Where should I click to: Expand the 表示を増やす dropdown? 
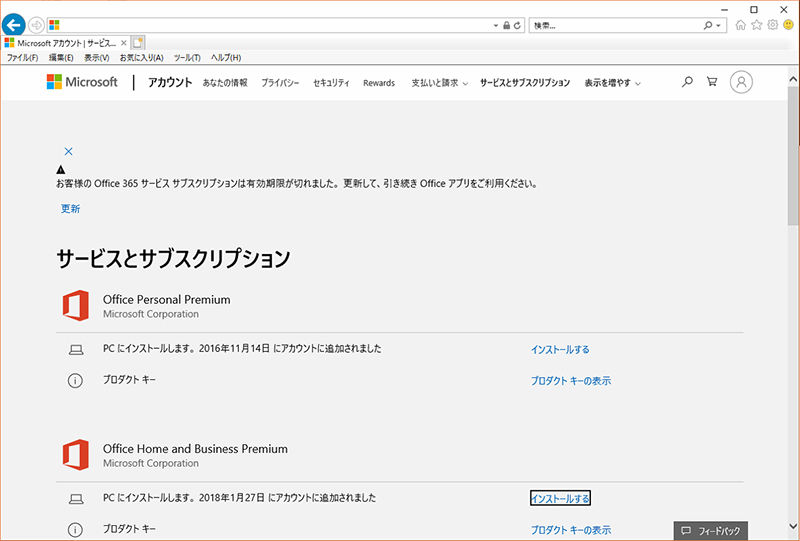click(x=612, y=83)
